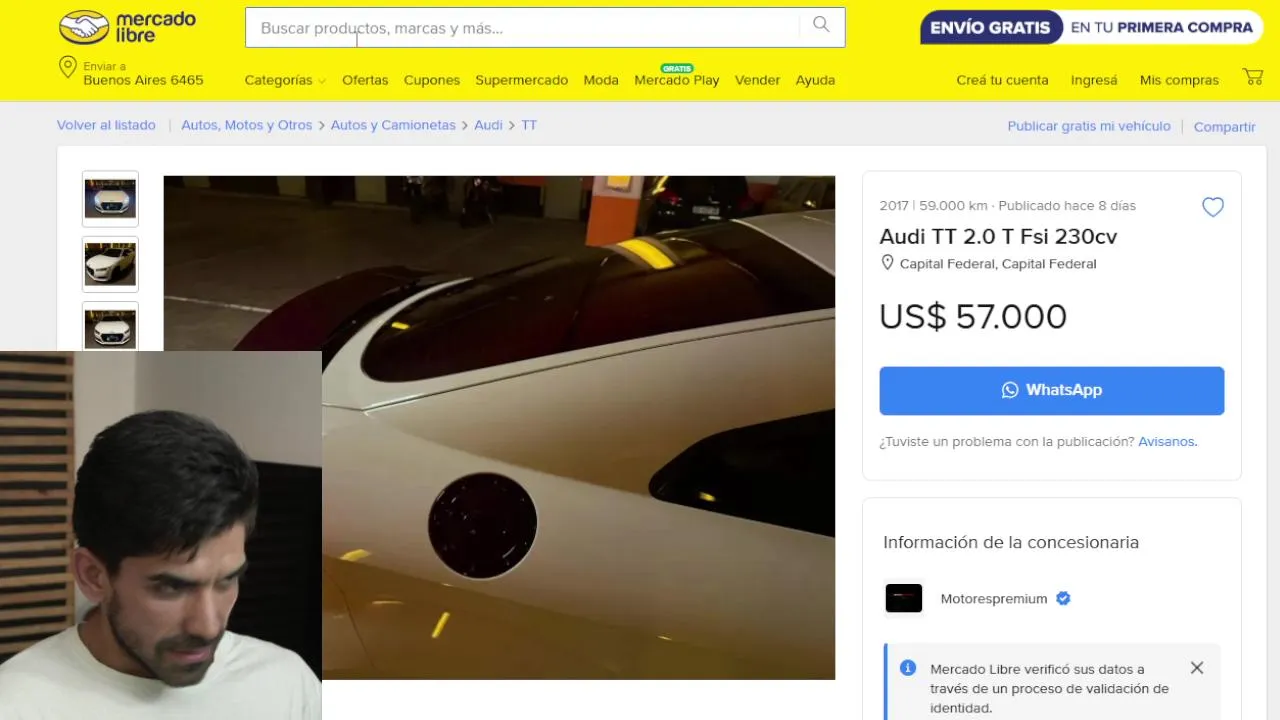
Task: Click the Envío gratis promo banner
Action: click(1091, 27)
